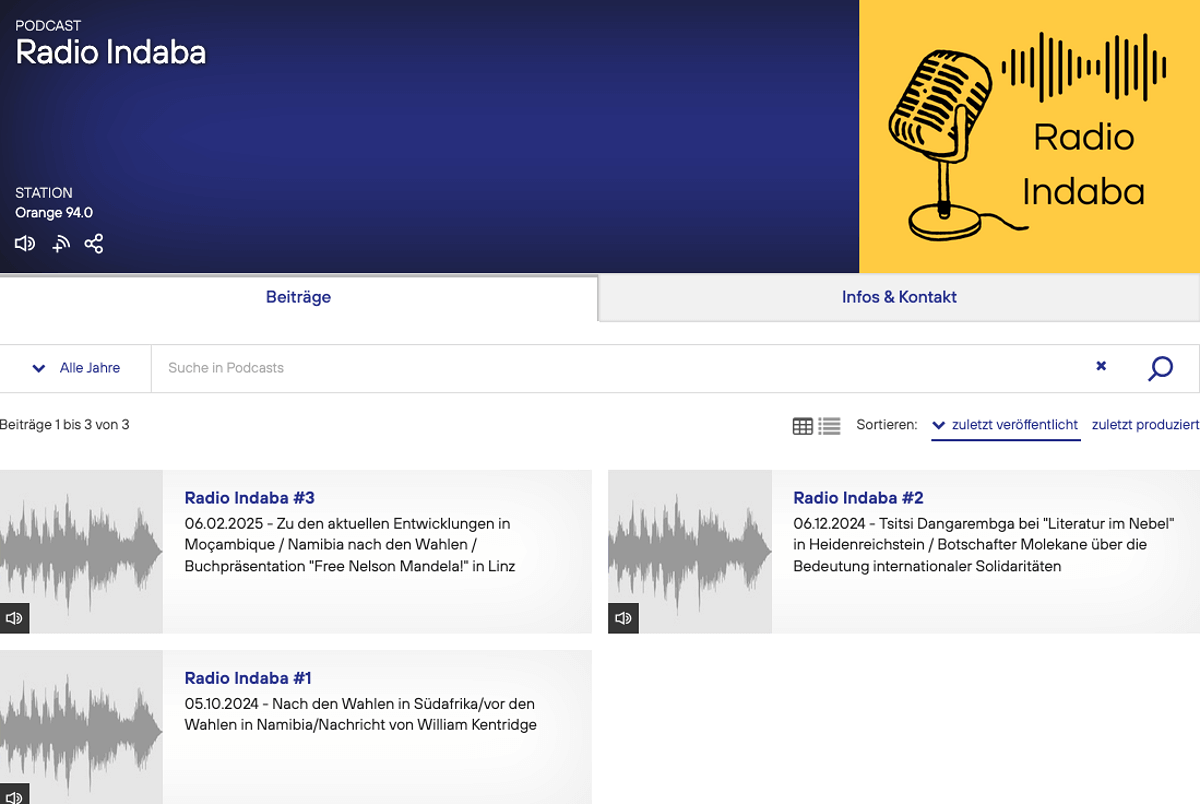Switch to list view

(829, 425)
